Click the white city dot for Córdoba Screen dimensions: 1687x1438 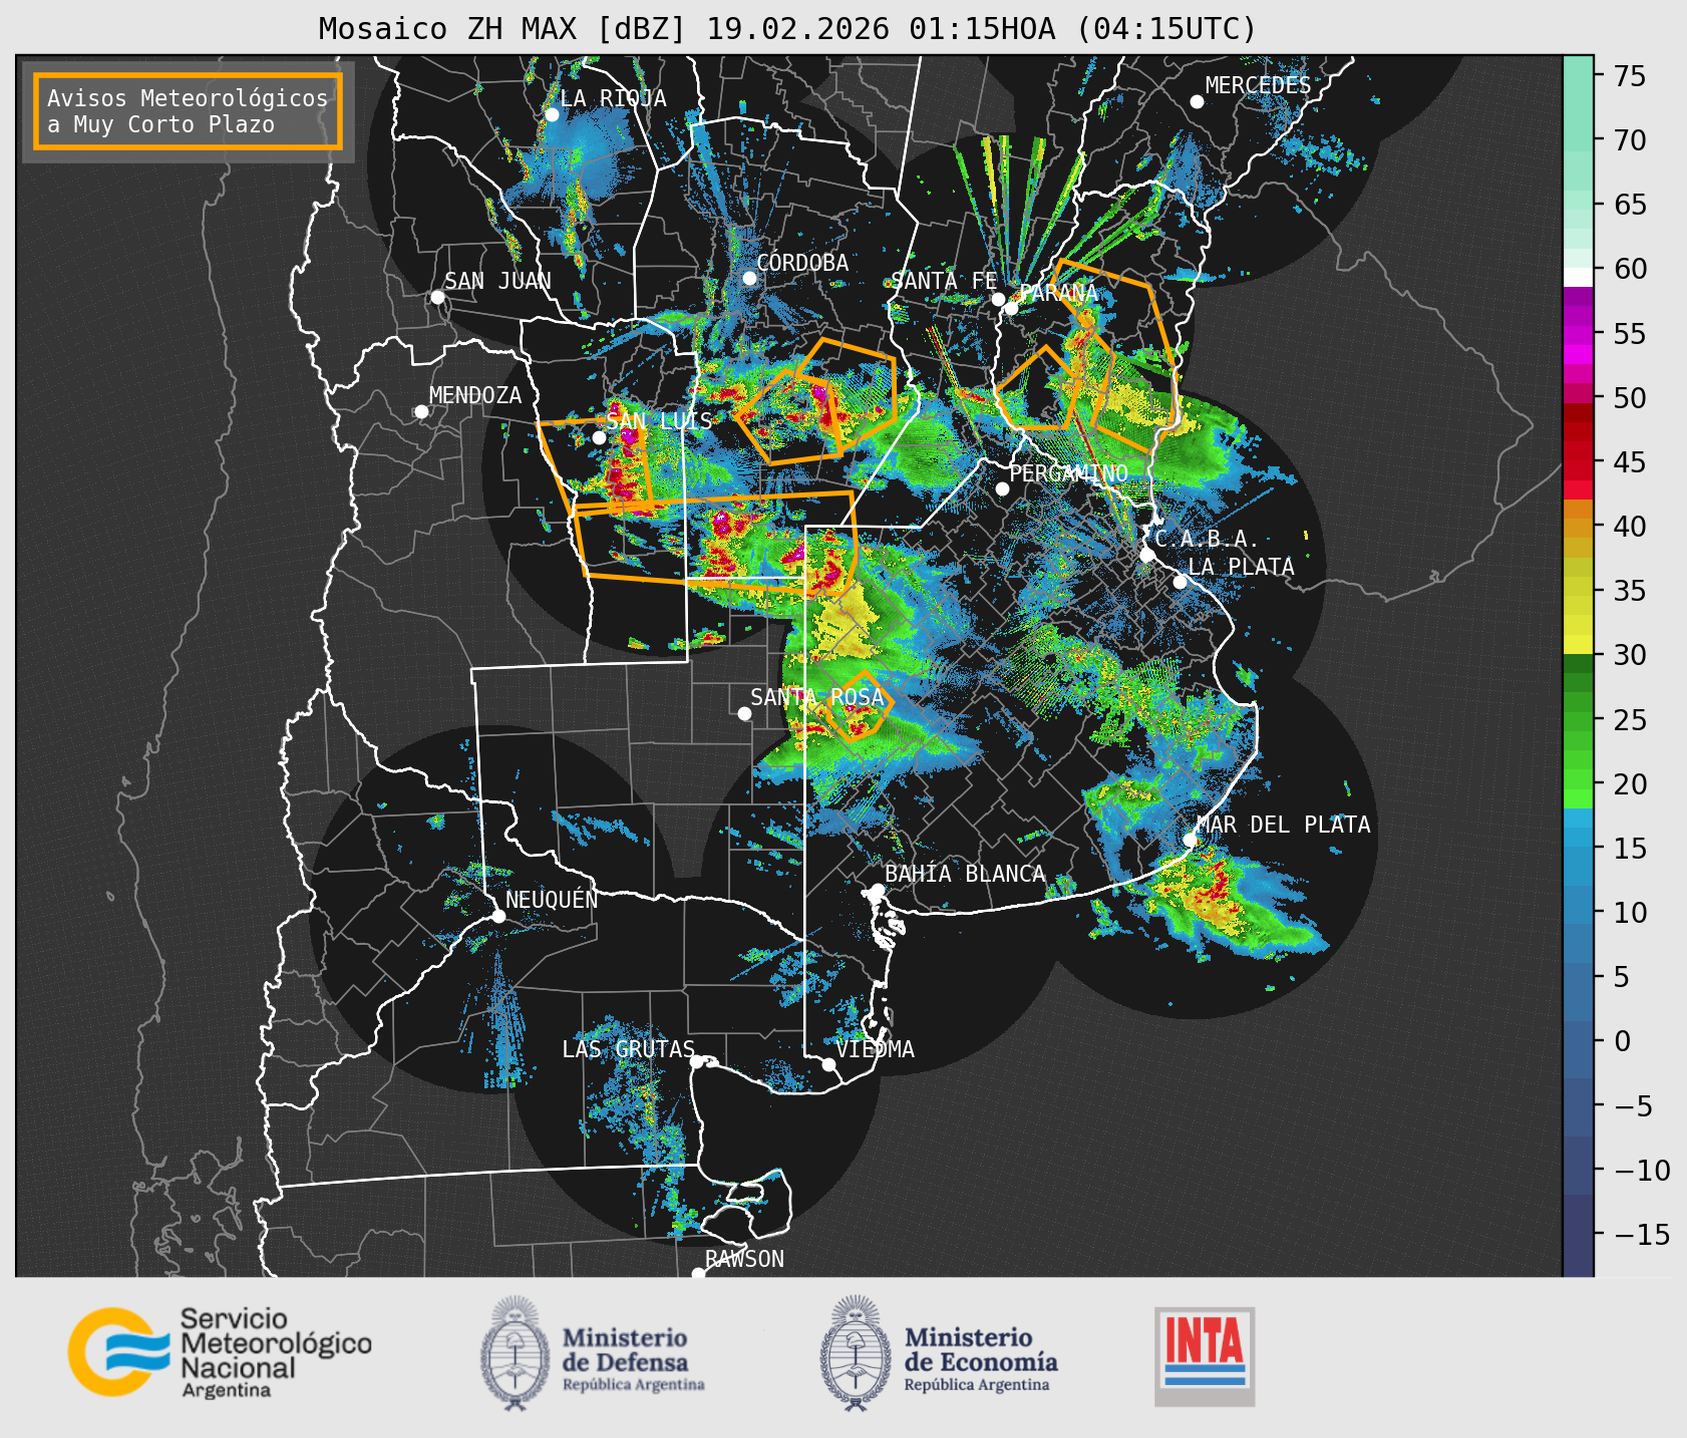point(749,278)
